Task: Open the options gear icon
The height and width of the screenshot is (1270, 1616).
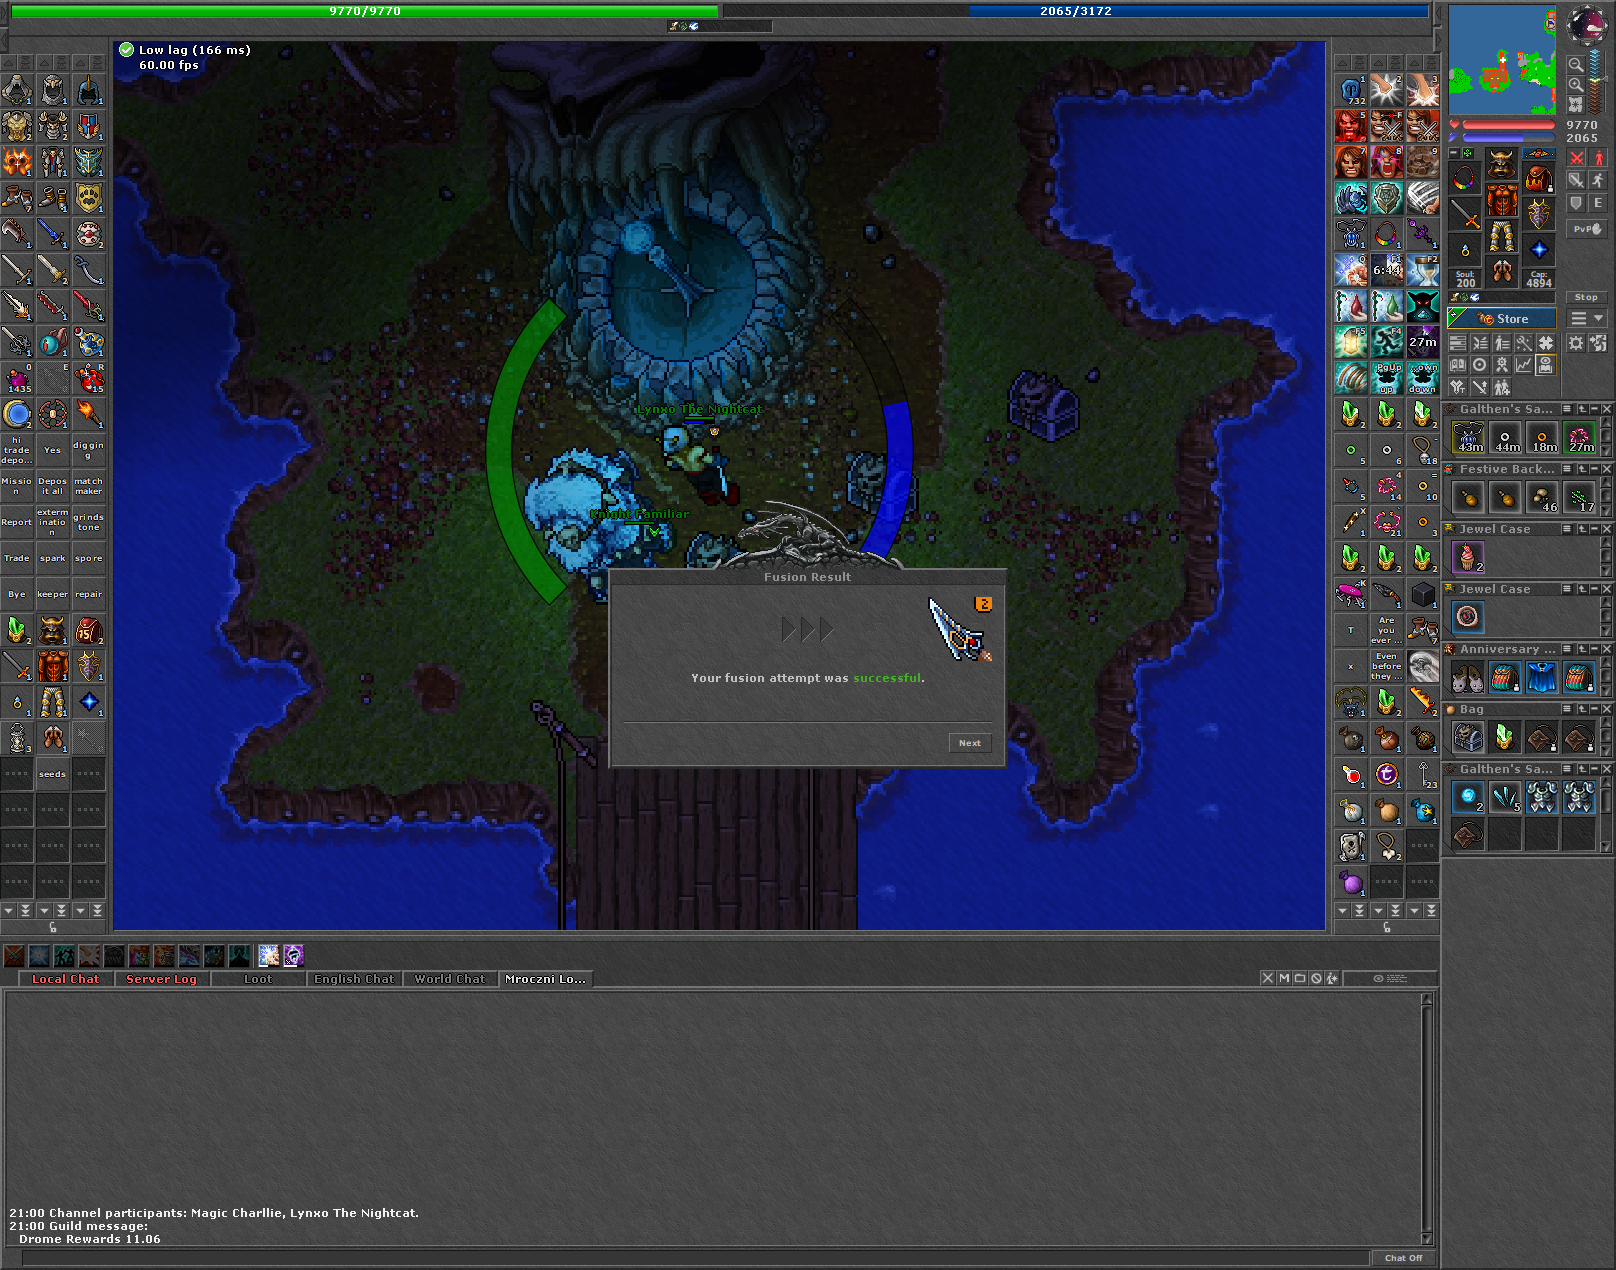Action: tap(1576, 343)
